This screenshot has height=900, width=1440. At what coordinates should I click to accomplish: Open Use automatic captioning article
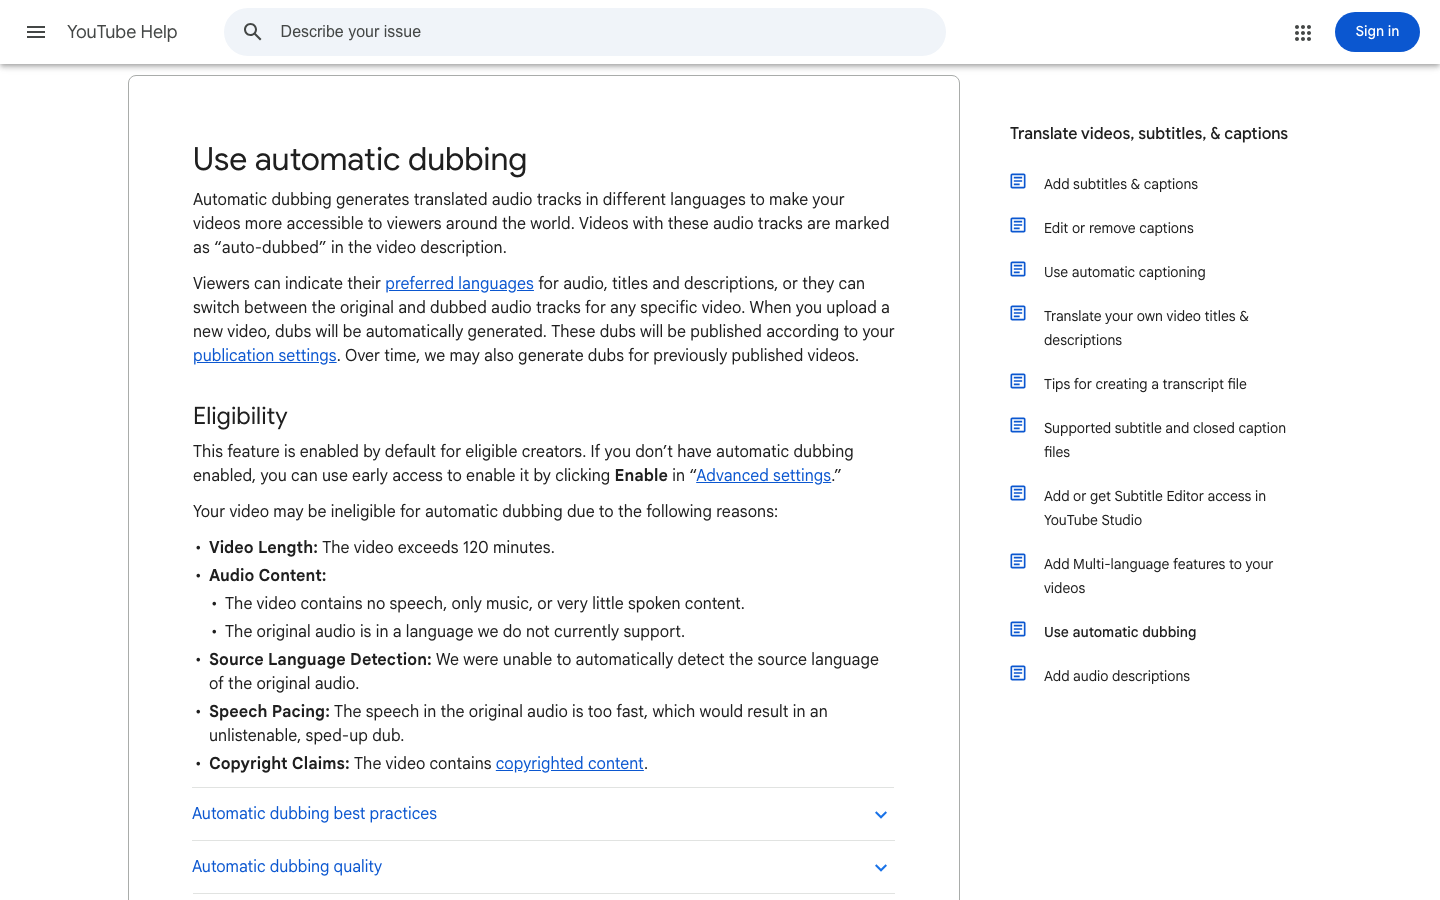click(1125, 272)
